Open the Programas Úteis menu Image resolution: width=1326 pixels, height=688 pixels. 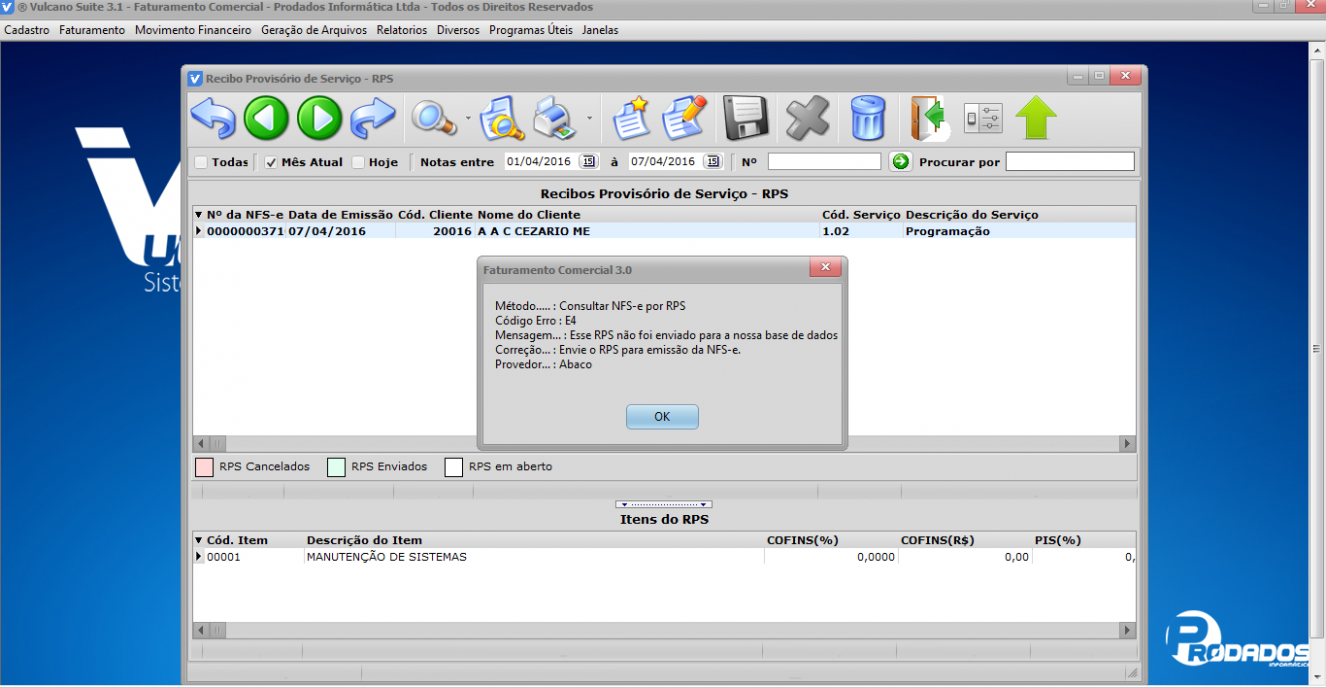click(531, 30)
